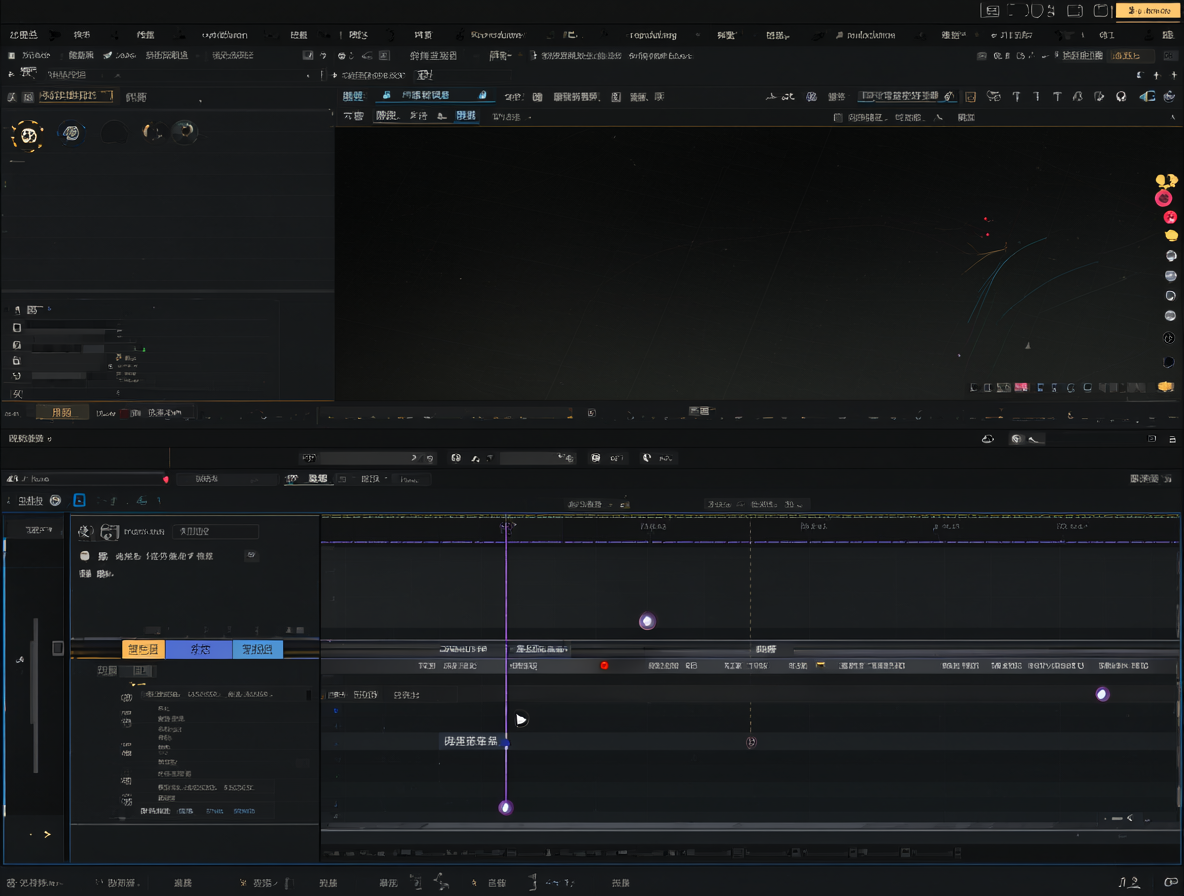Open the orange tab in the lower properties panel

[143, 649]
